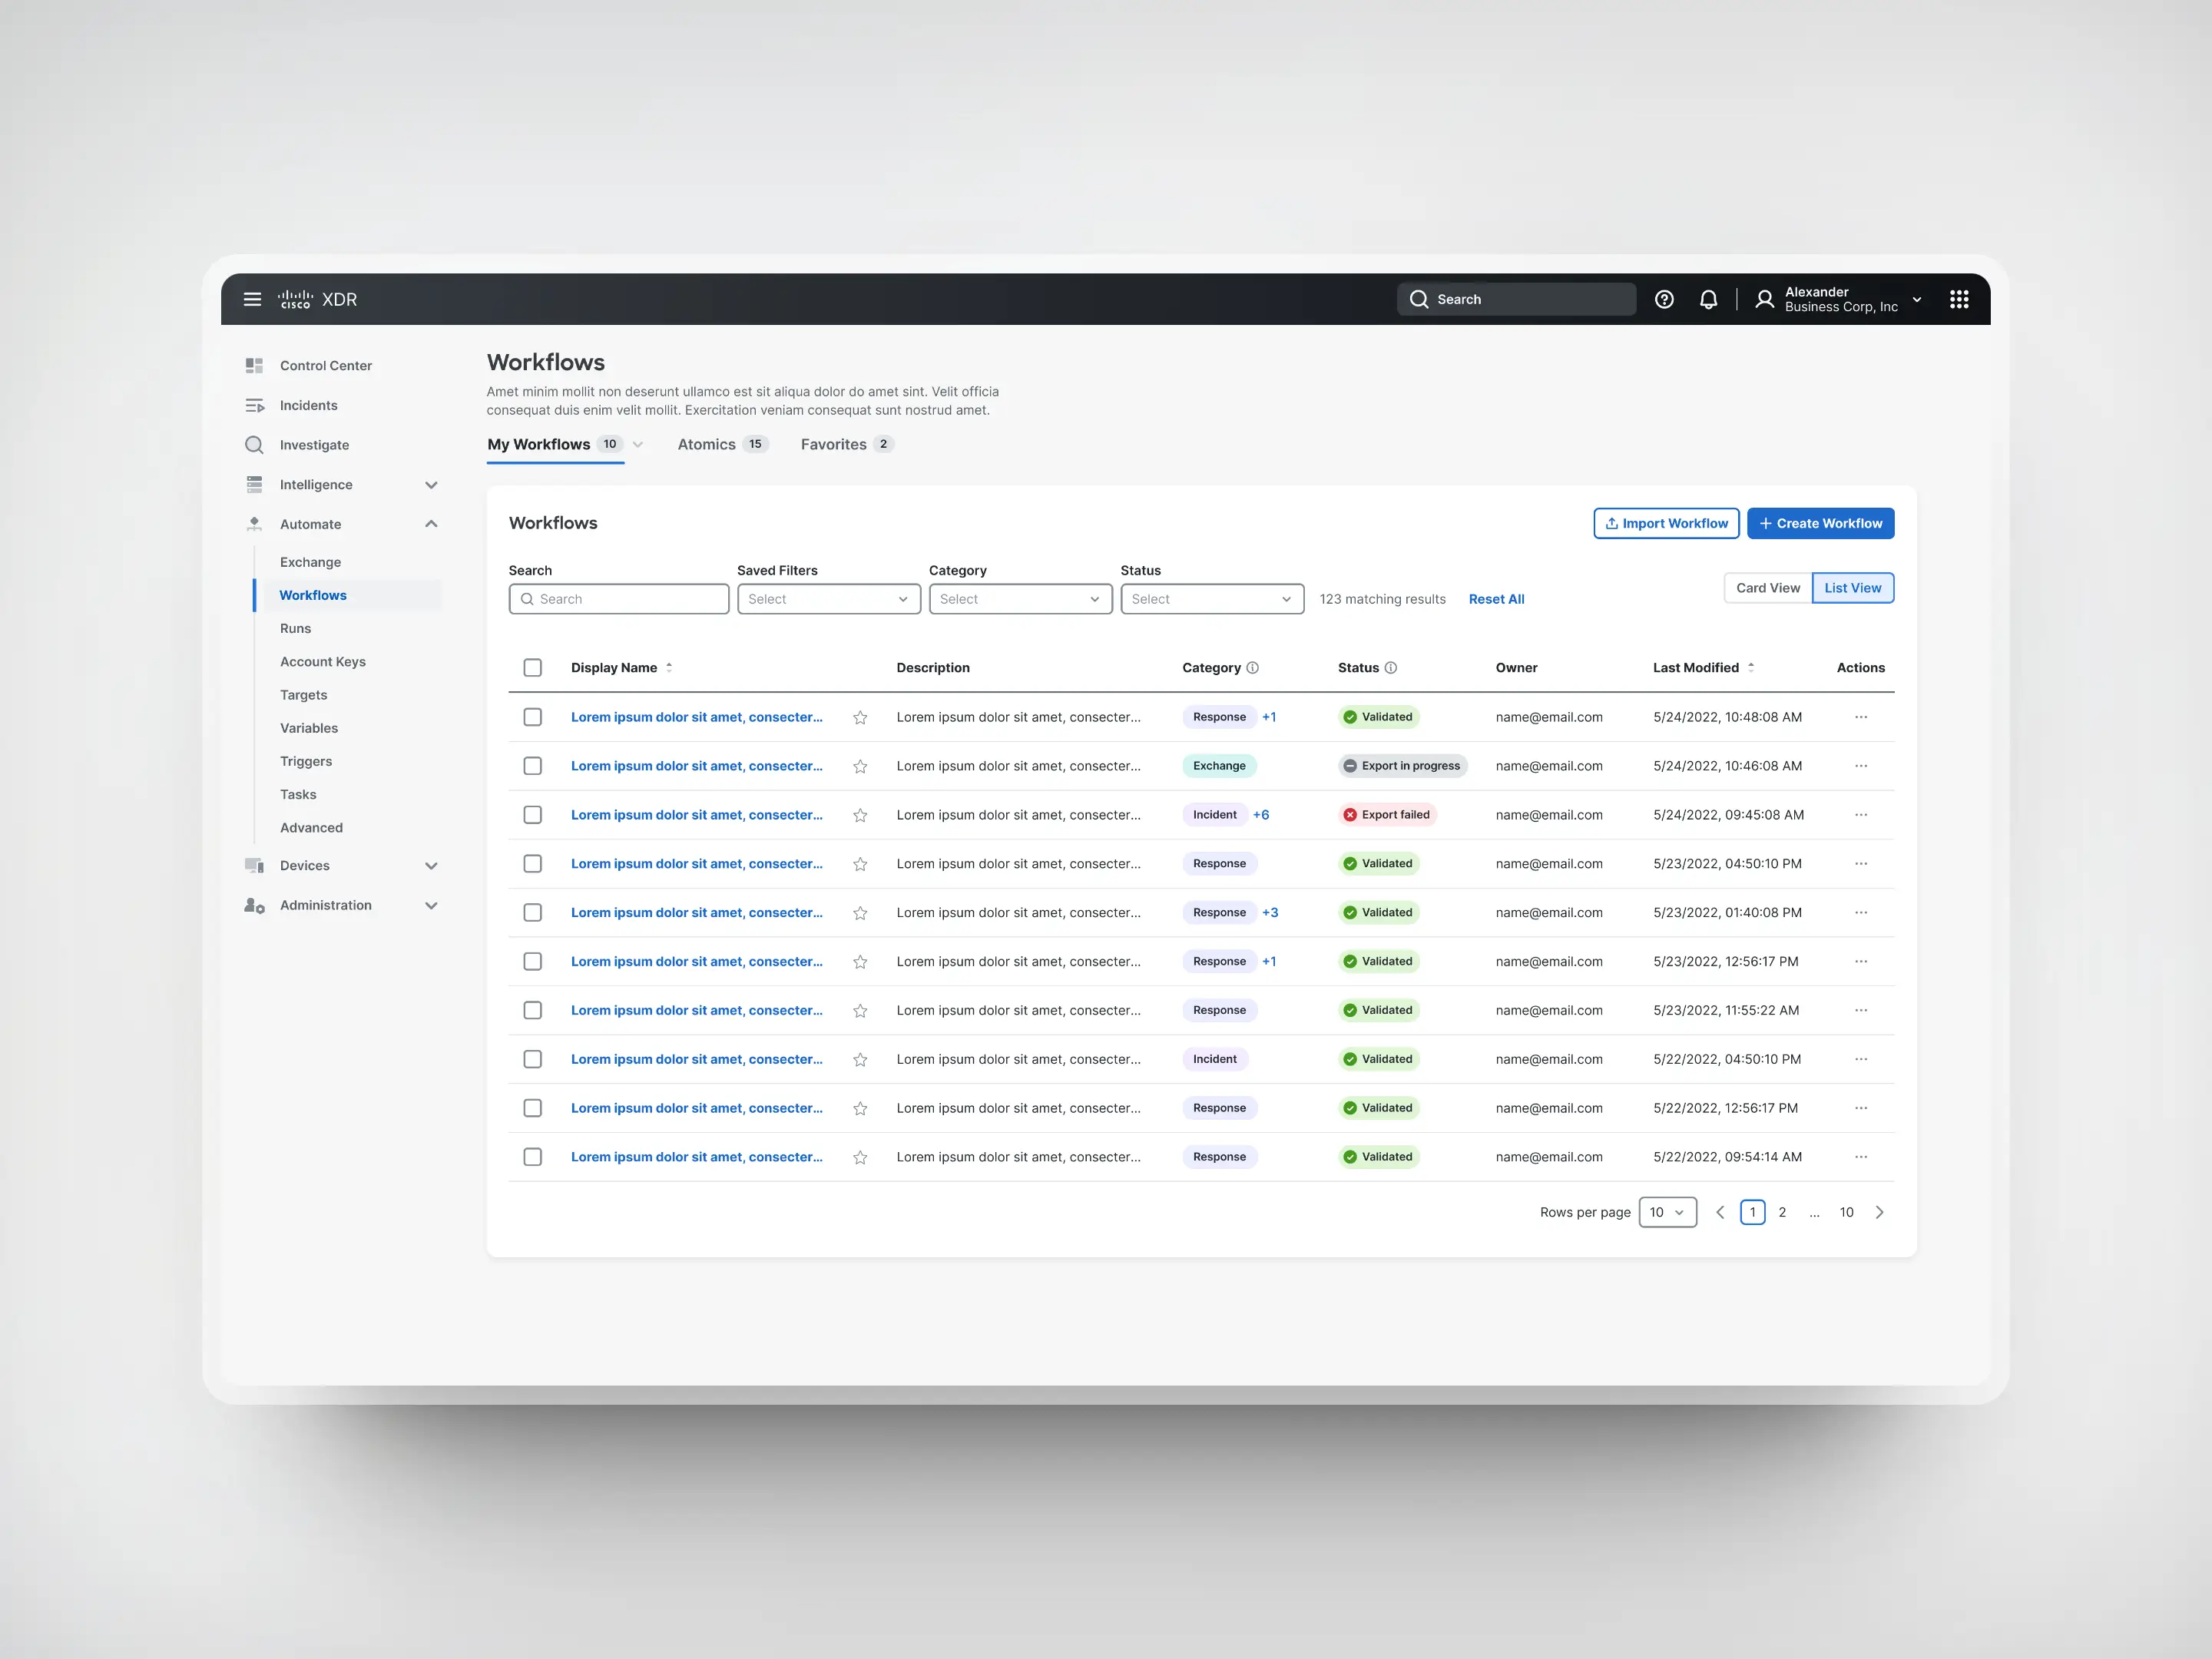Tick the last workflow row checkbox
This screenshot has width=2212, height=1659.
coord(533,1157)
